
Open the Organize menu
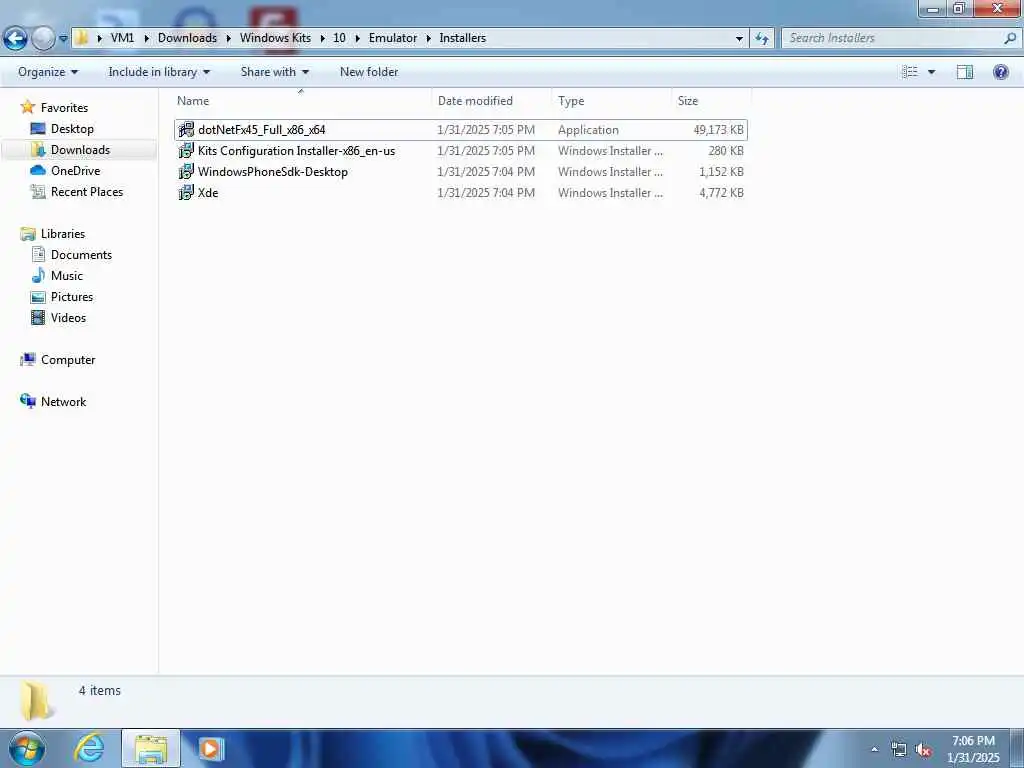click(48, 72)
